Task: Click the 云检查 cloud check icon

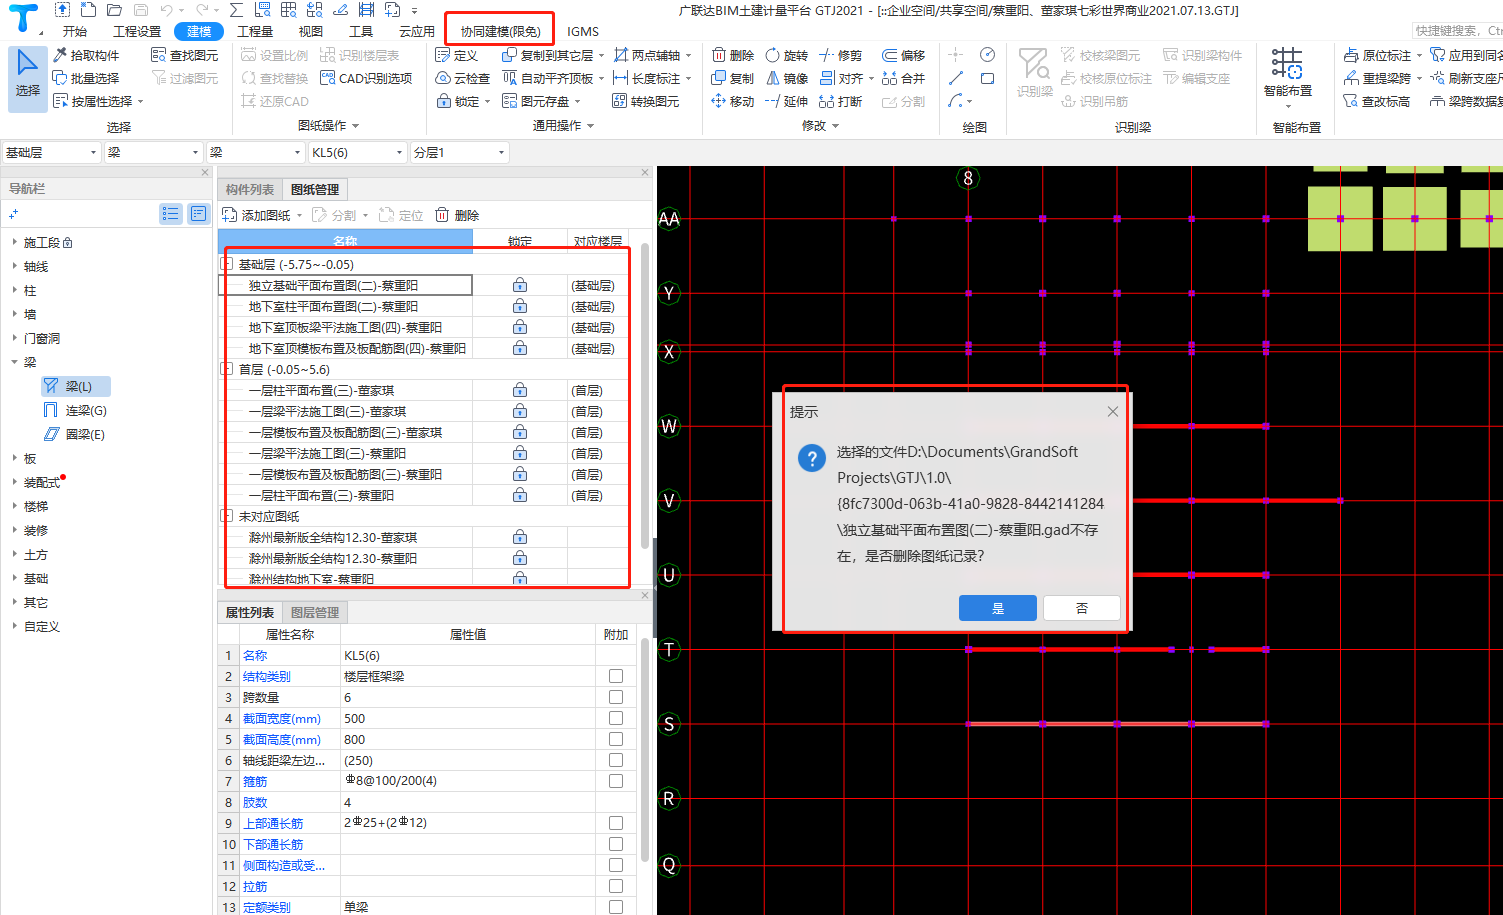Action: 463,78
